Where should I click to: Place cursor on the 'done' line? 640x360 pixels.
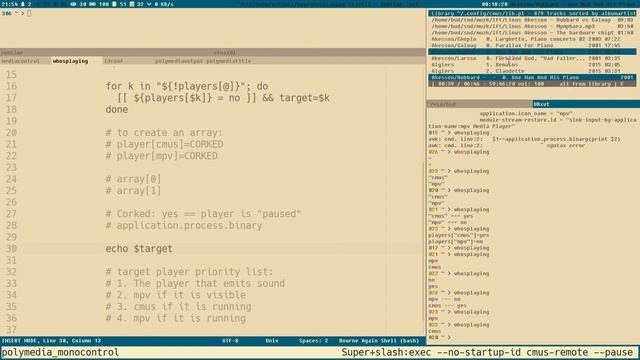tap(117, 109)
